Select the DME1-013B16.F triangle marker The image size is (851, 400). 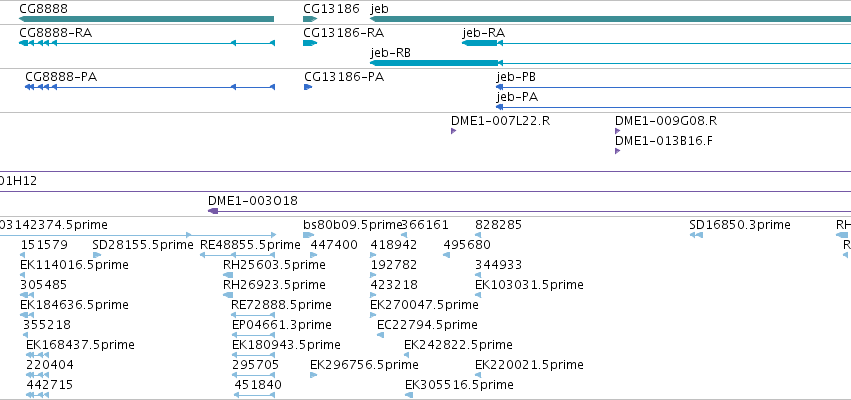point(618,151)
